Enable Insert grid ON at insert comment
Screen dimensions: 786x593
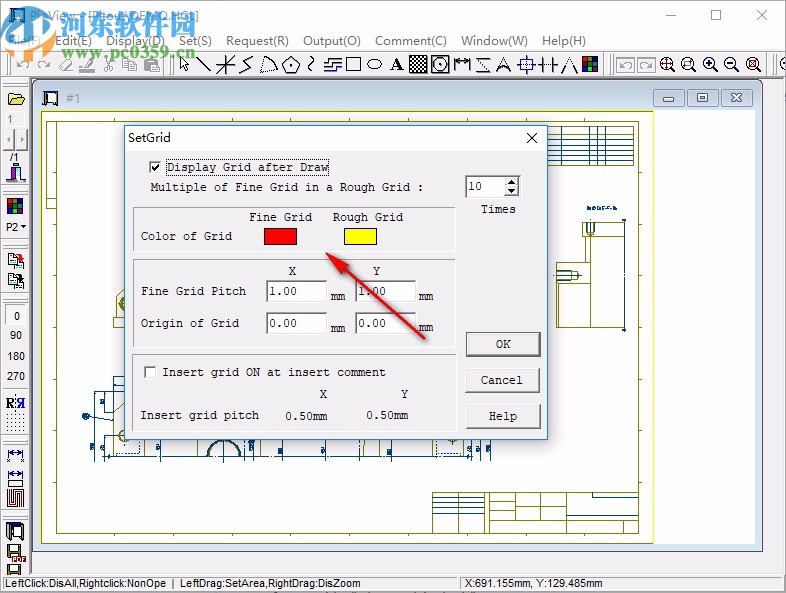pos(150,372)
